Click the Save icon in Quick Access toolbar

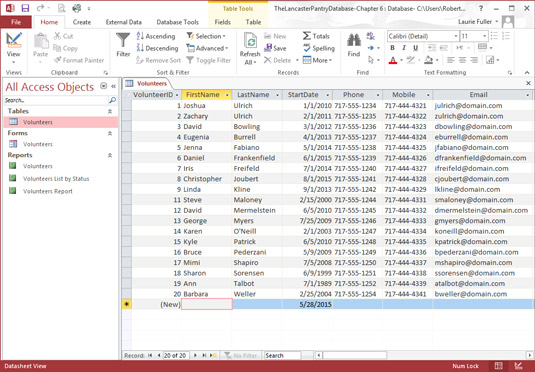click(x=25, y=8)
